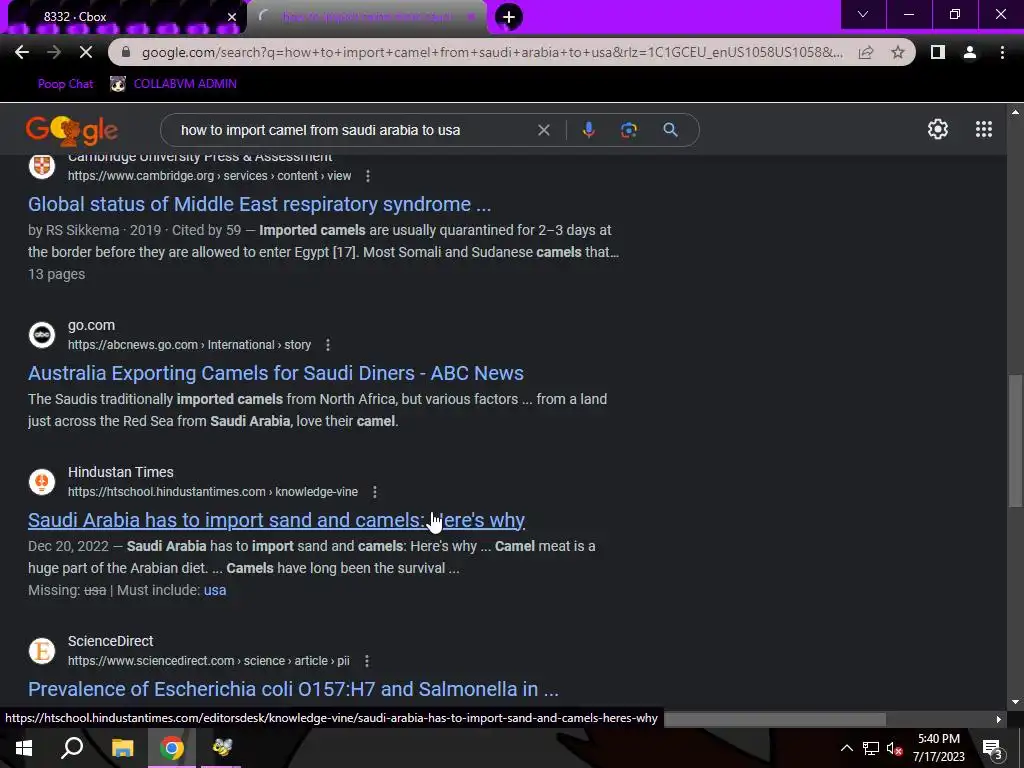
Task: Open the clock showing 5:40 PM
Action: tap(938, 748)
